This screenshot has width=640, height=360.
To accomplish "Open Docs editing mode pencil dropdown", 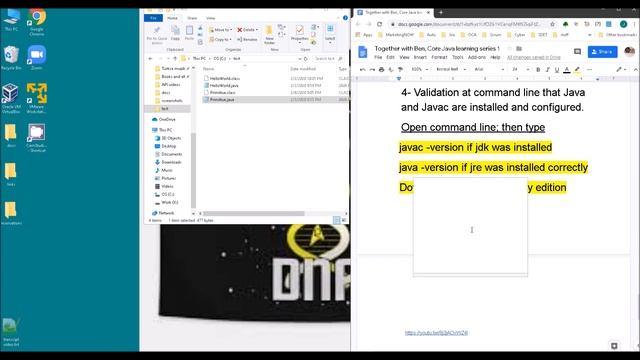I will [622, 70].
